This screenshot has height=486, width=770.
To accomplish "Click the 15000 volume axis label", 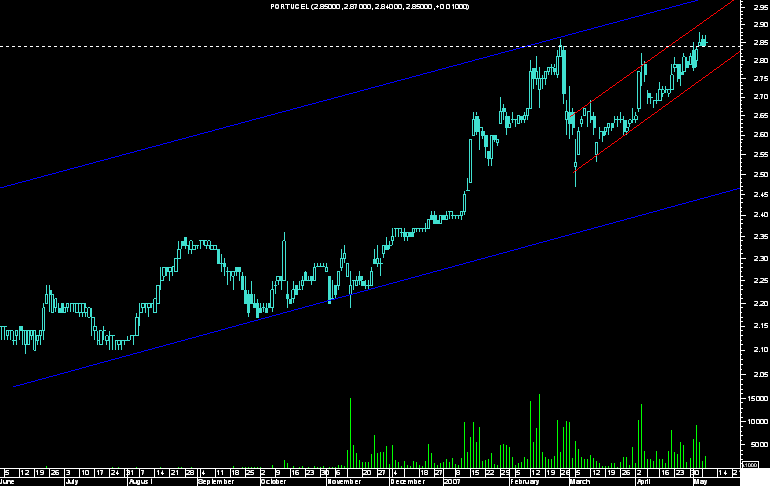I will click(x=758, y=399).
